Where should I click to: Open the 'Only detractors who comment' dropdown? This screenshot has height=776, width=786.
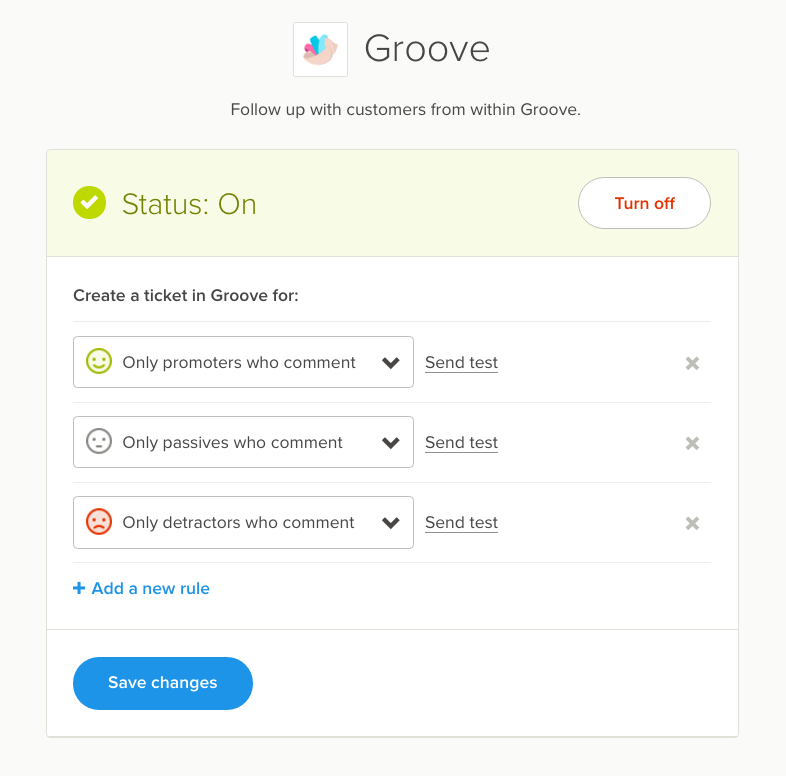point(243,522)
